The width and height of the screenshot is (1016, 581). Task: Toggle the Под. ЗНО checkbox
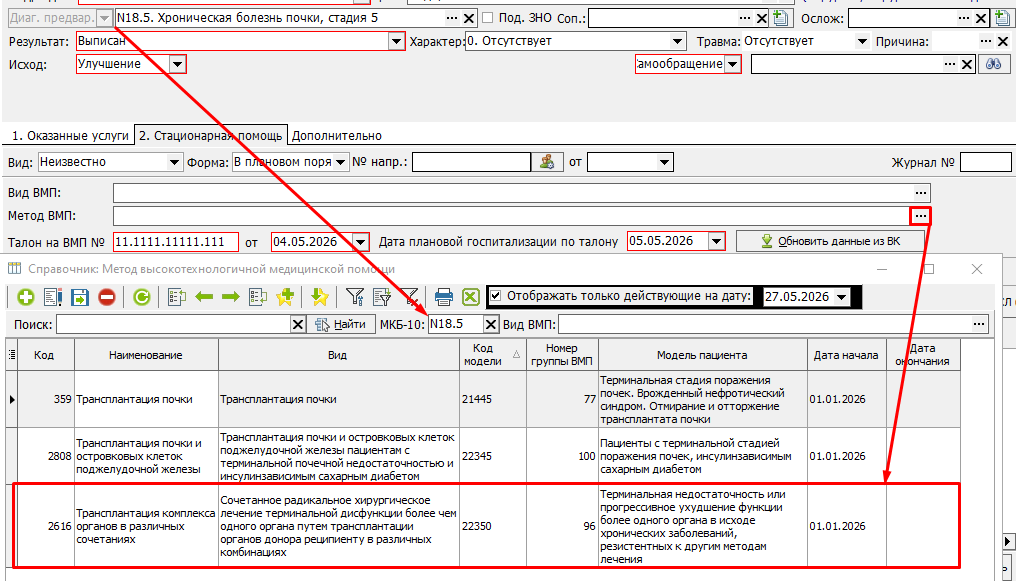tap(488, 18)
